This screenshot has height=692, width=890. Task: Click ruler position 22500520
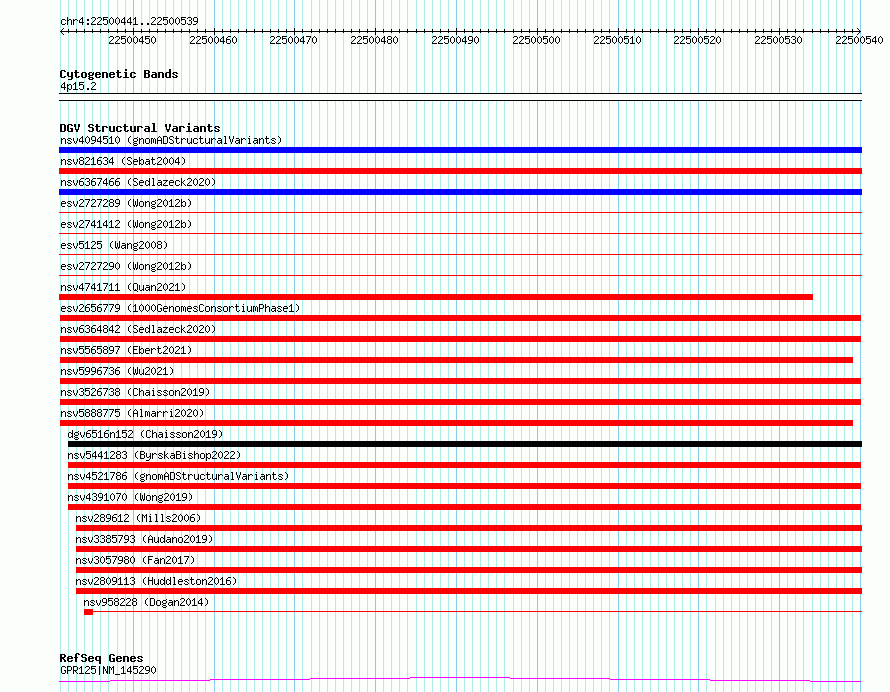coord(698,40)
